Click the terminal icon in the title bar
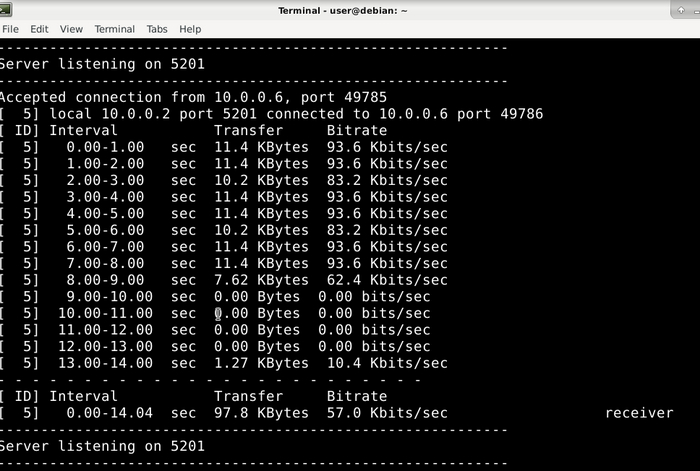This screenshot has width=700, height=471. [x=6, y=9]
